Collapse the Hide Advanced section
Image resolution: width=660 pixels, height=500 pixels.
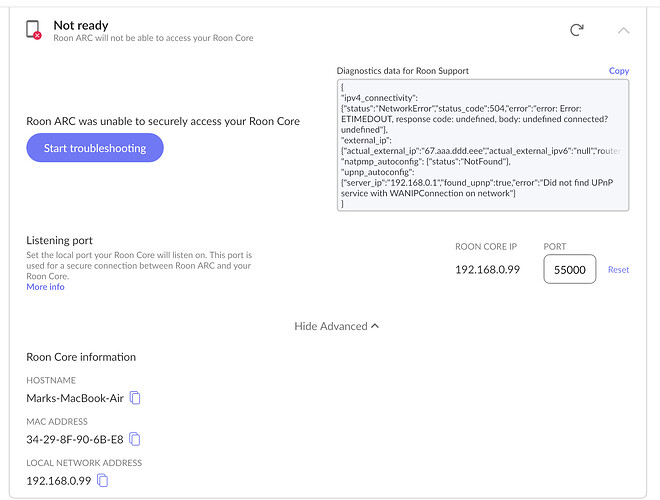click(336, 326)
